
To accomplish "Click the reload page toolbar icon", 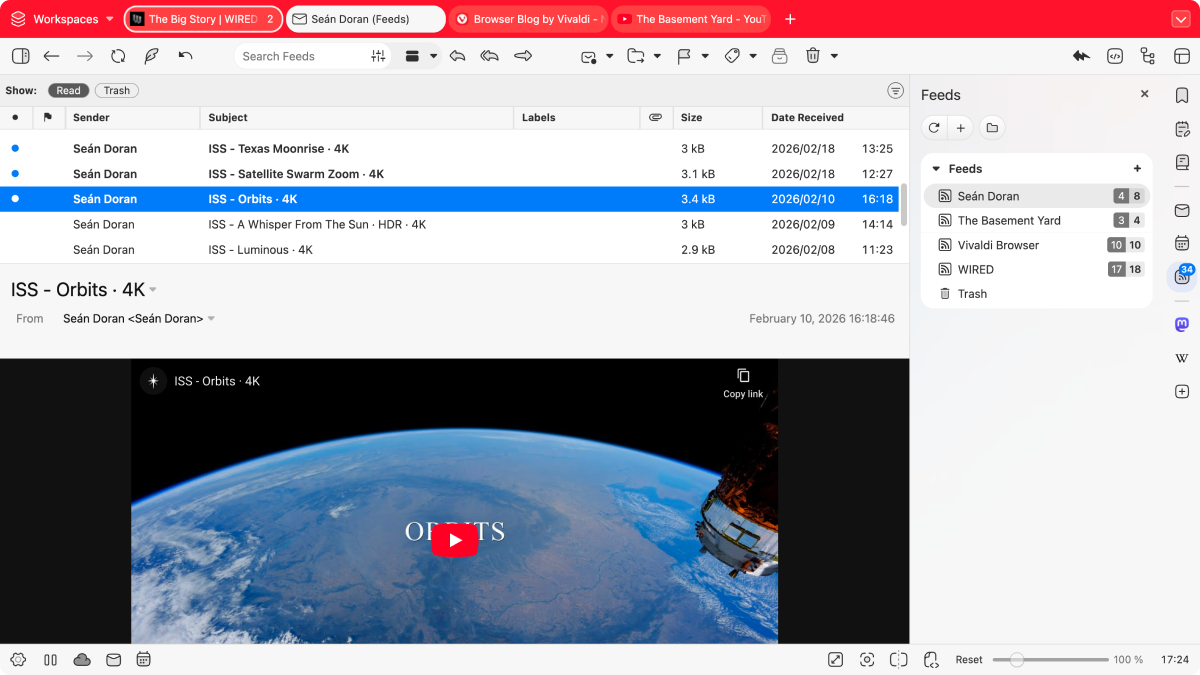I will 118,56.
